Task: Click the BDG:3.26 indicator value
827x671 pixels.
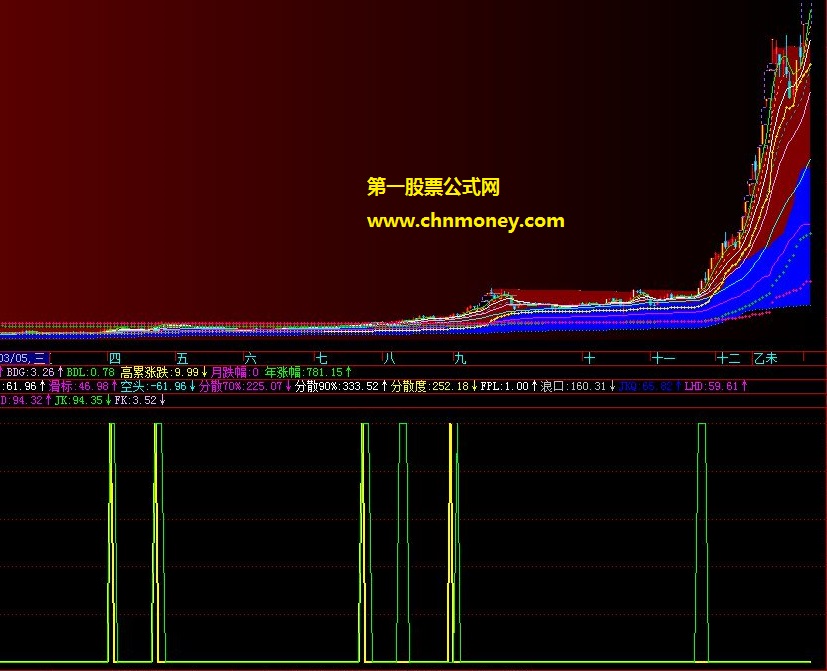Action: [30, 372]
